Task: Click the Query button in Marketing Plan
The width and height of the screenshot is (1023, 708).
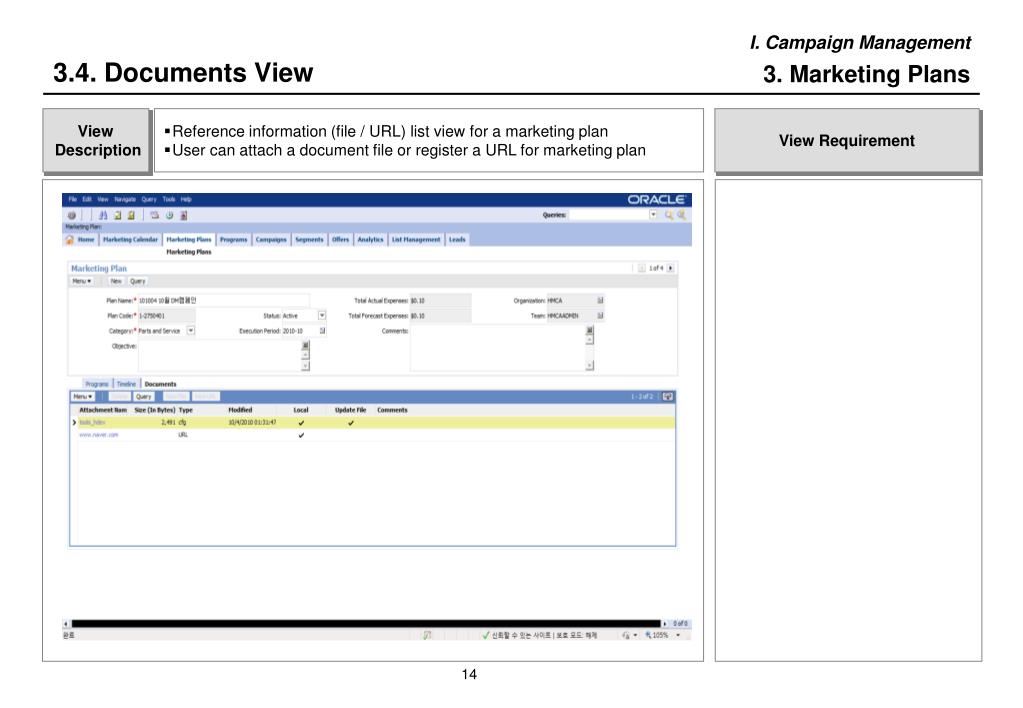Action: click(138, 281)
